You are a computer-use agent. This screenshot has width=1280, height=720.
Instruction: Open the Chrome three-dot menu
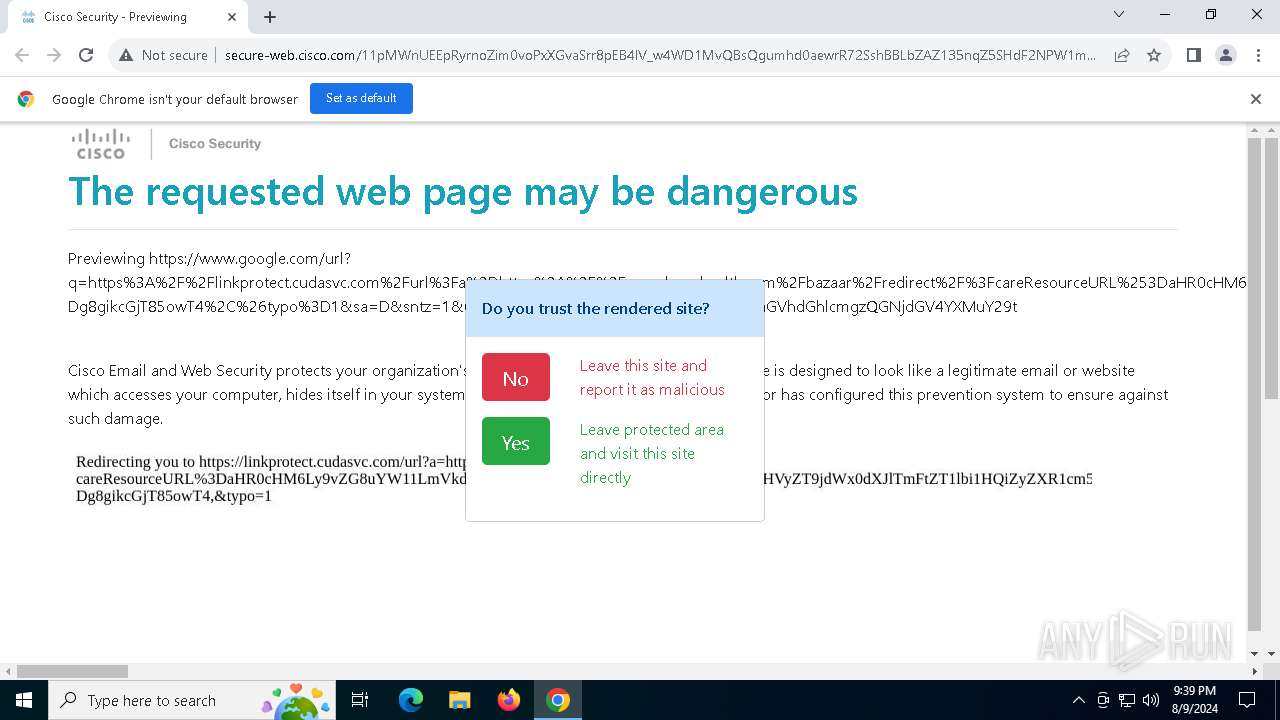[1258, 55]
